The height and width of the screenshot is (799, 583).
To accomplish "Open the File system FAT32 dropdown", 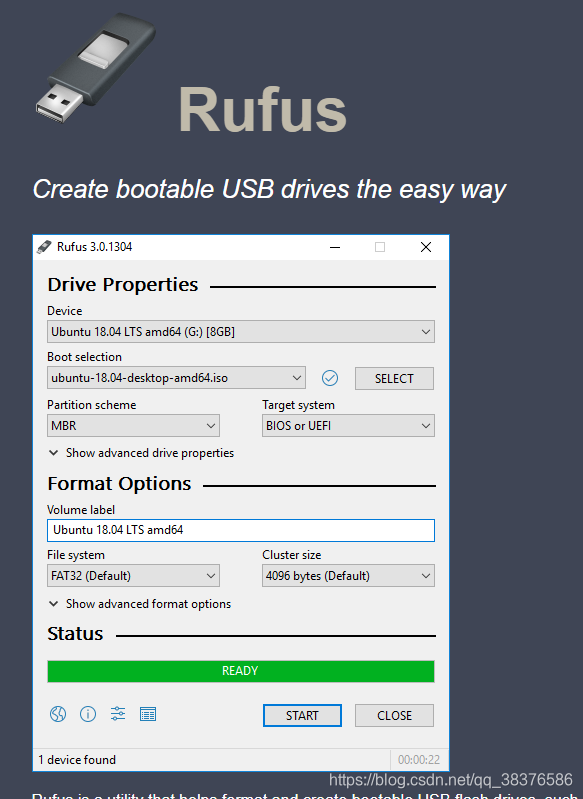I will coord(133,576).
